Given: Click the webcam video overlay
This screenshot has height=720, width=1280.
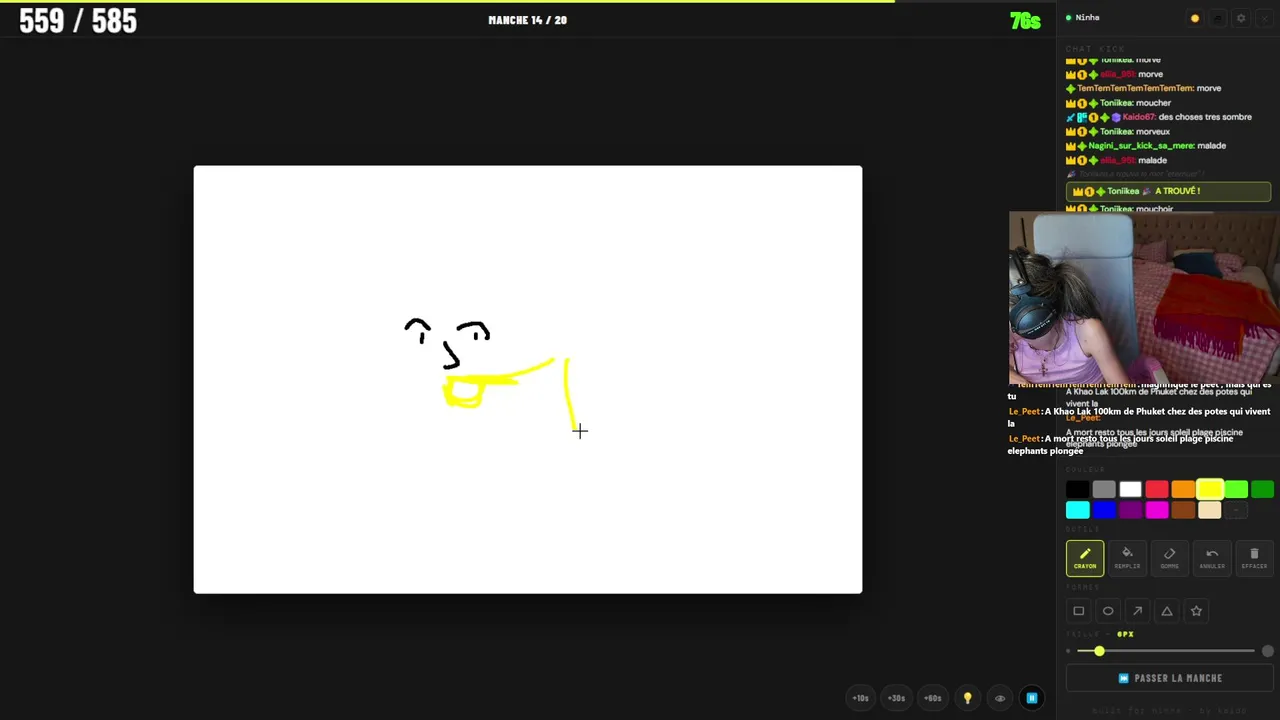Looking at the screenshot, I should tap(1144, 298).
